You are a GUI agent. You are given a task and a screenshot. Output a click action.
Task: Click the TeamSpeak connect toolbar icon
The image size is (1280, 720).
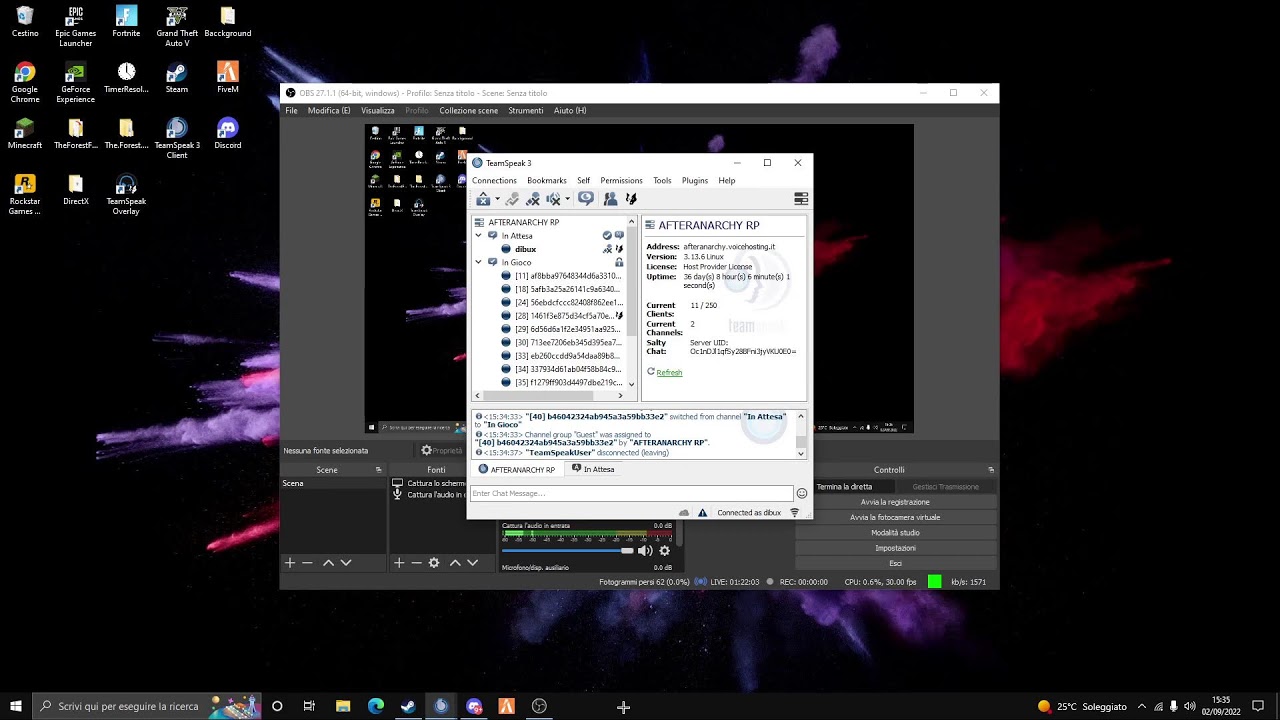[483, 199]
